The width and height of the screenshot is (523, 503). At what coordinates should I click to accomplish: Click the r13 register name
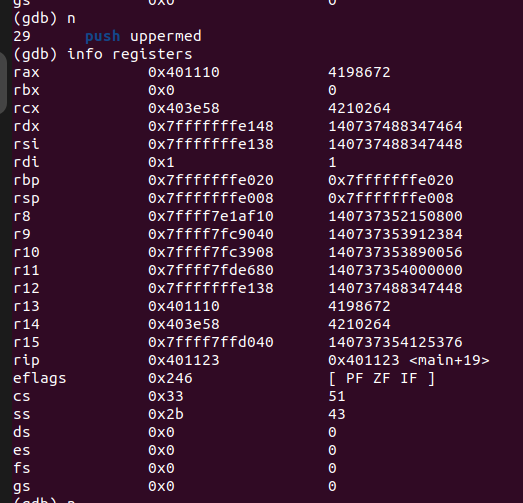[x=26, y=307]
